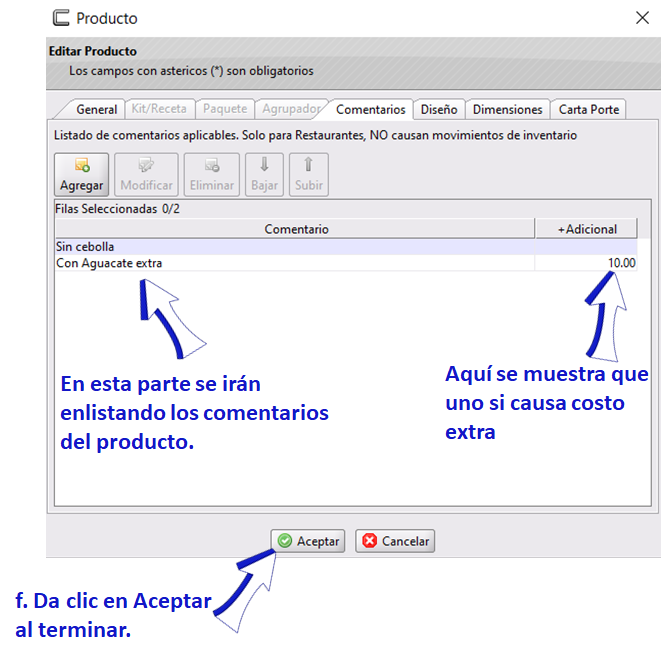This screenshot has height=657, width=661.
Task: Click the Cancelar button
Action: 395,541
